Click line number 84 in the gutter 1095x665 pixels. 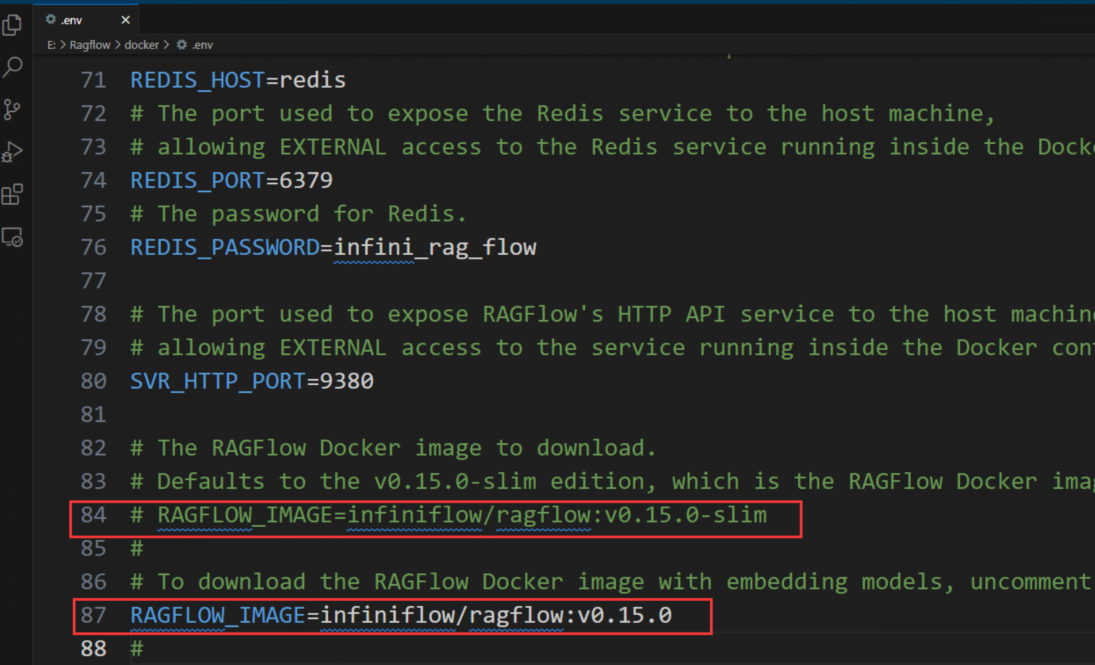(x=93, y=515)
